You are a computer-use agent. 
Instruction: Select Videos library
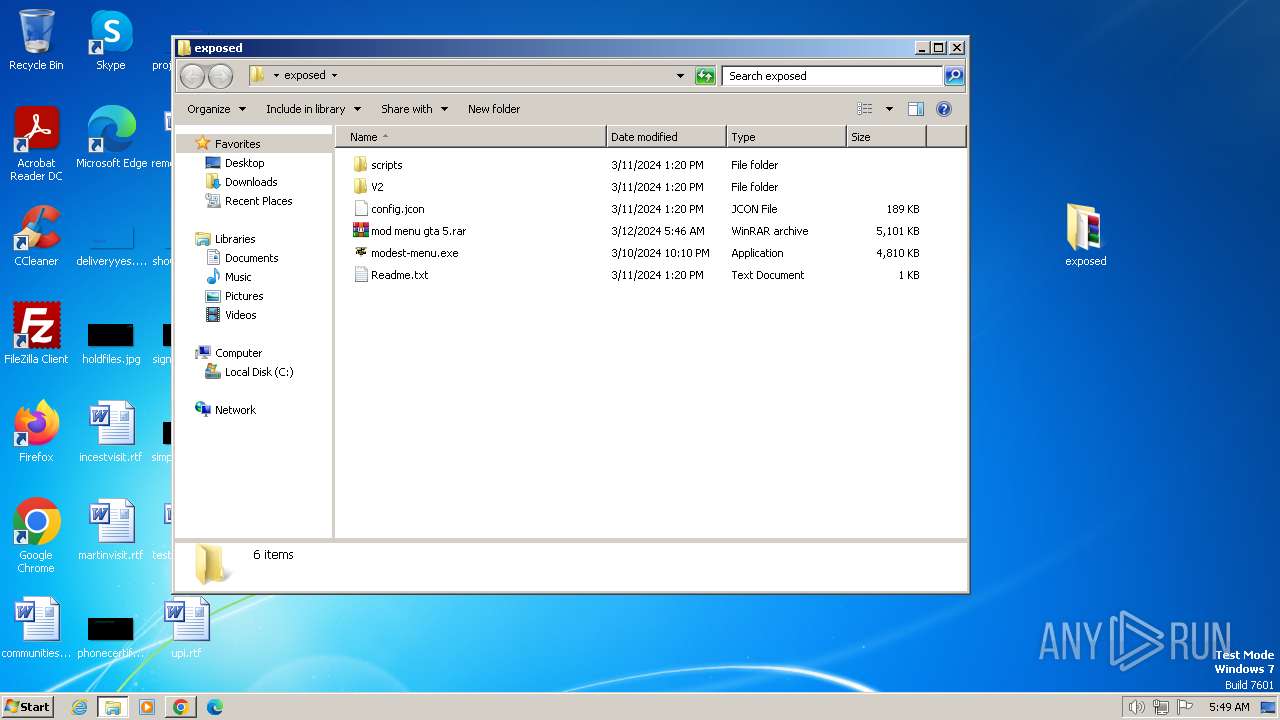point(240,315)
